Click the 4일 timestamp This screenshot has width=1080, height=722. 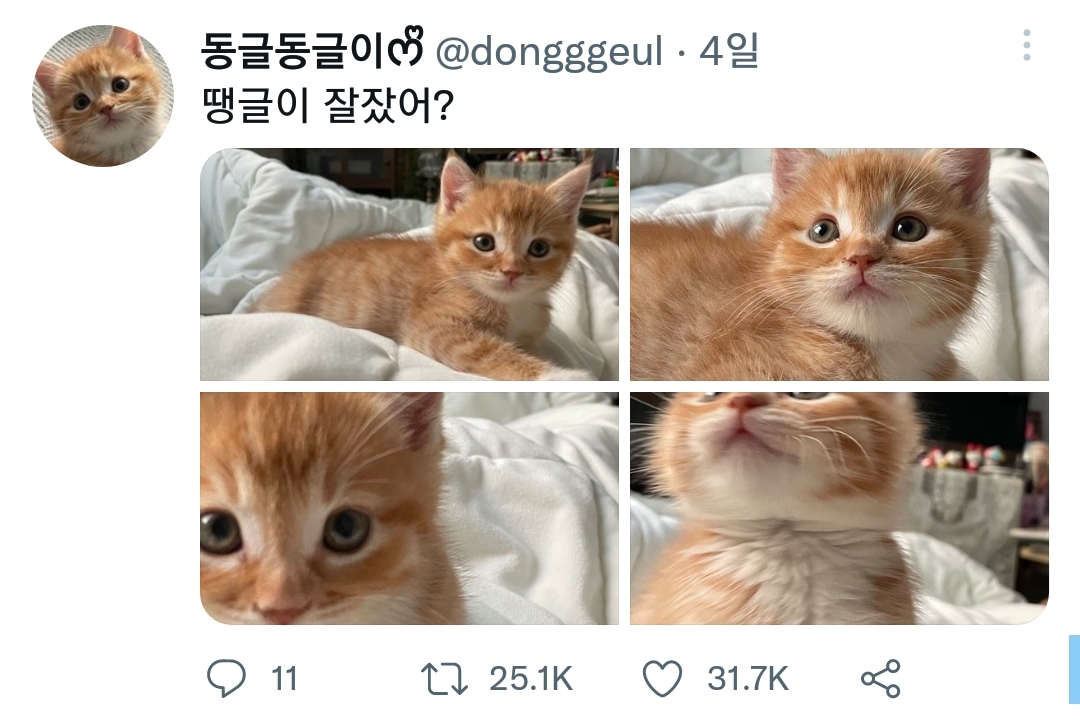point(729,51)
